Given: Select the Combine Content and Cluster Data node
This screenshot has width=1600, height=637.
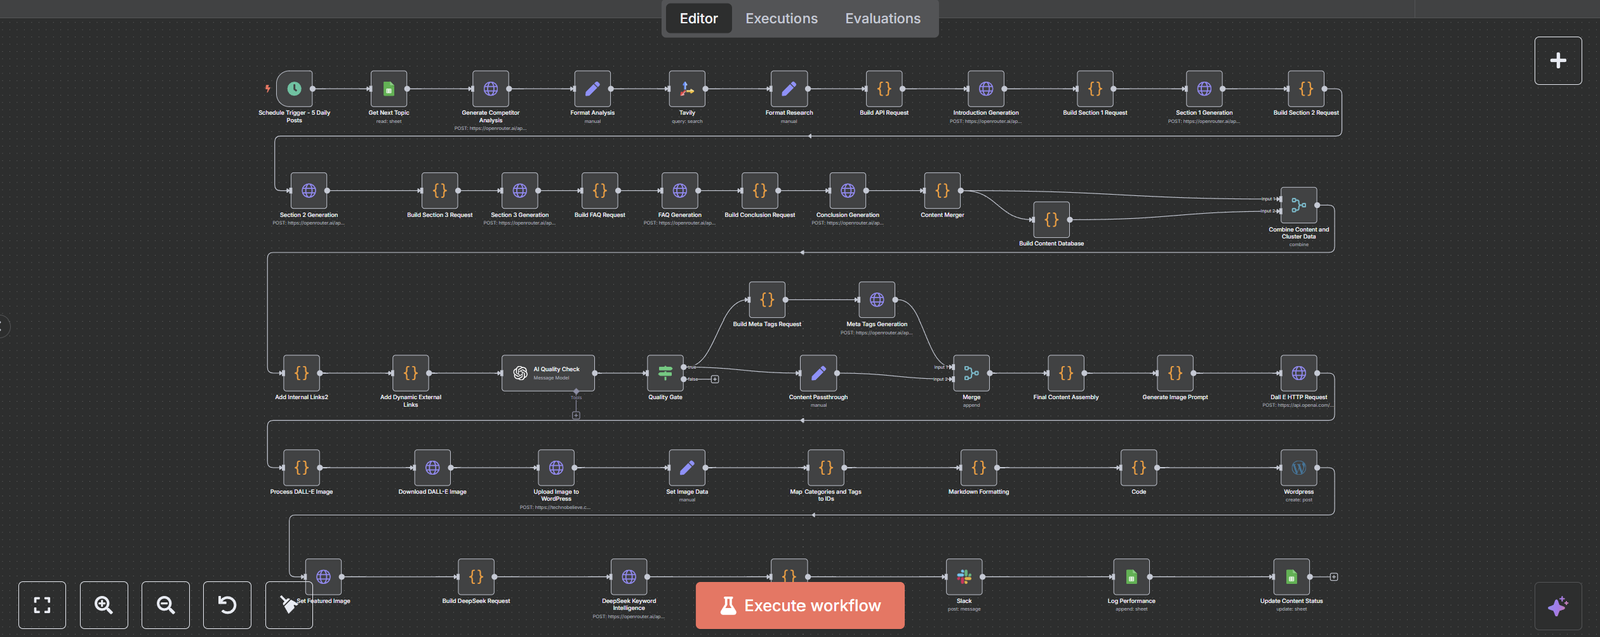Looking at the screenshot, I should (1299, 206).
